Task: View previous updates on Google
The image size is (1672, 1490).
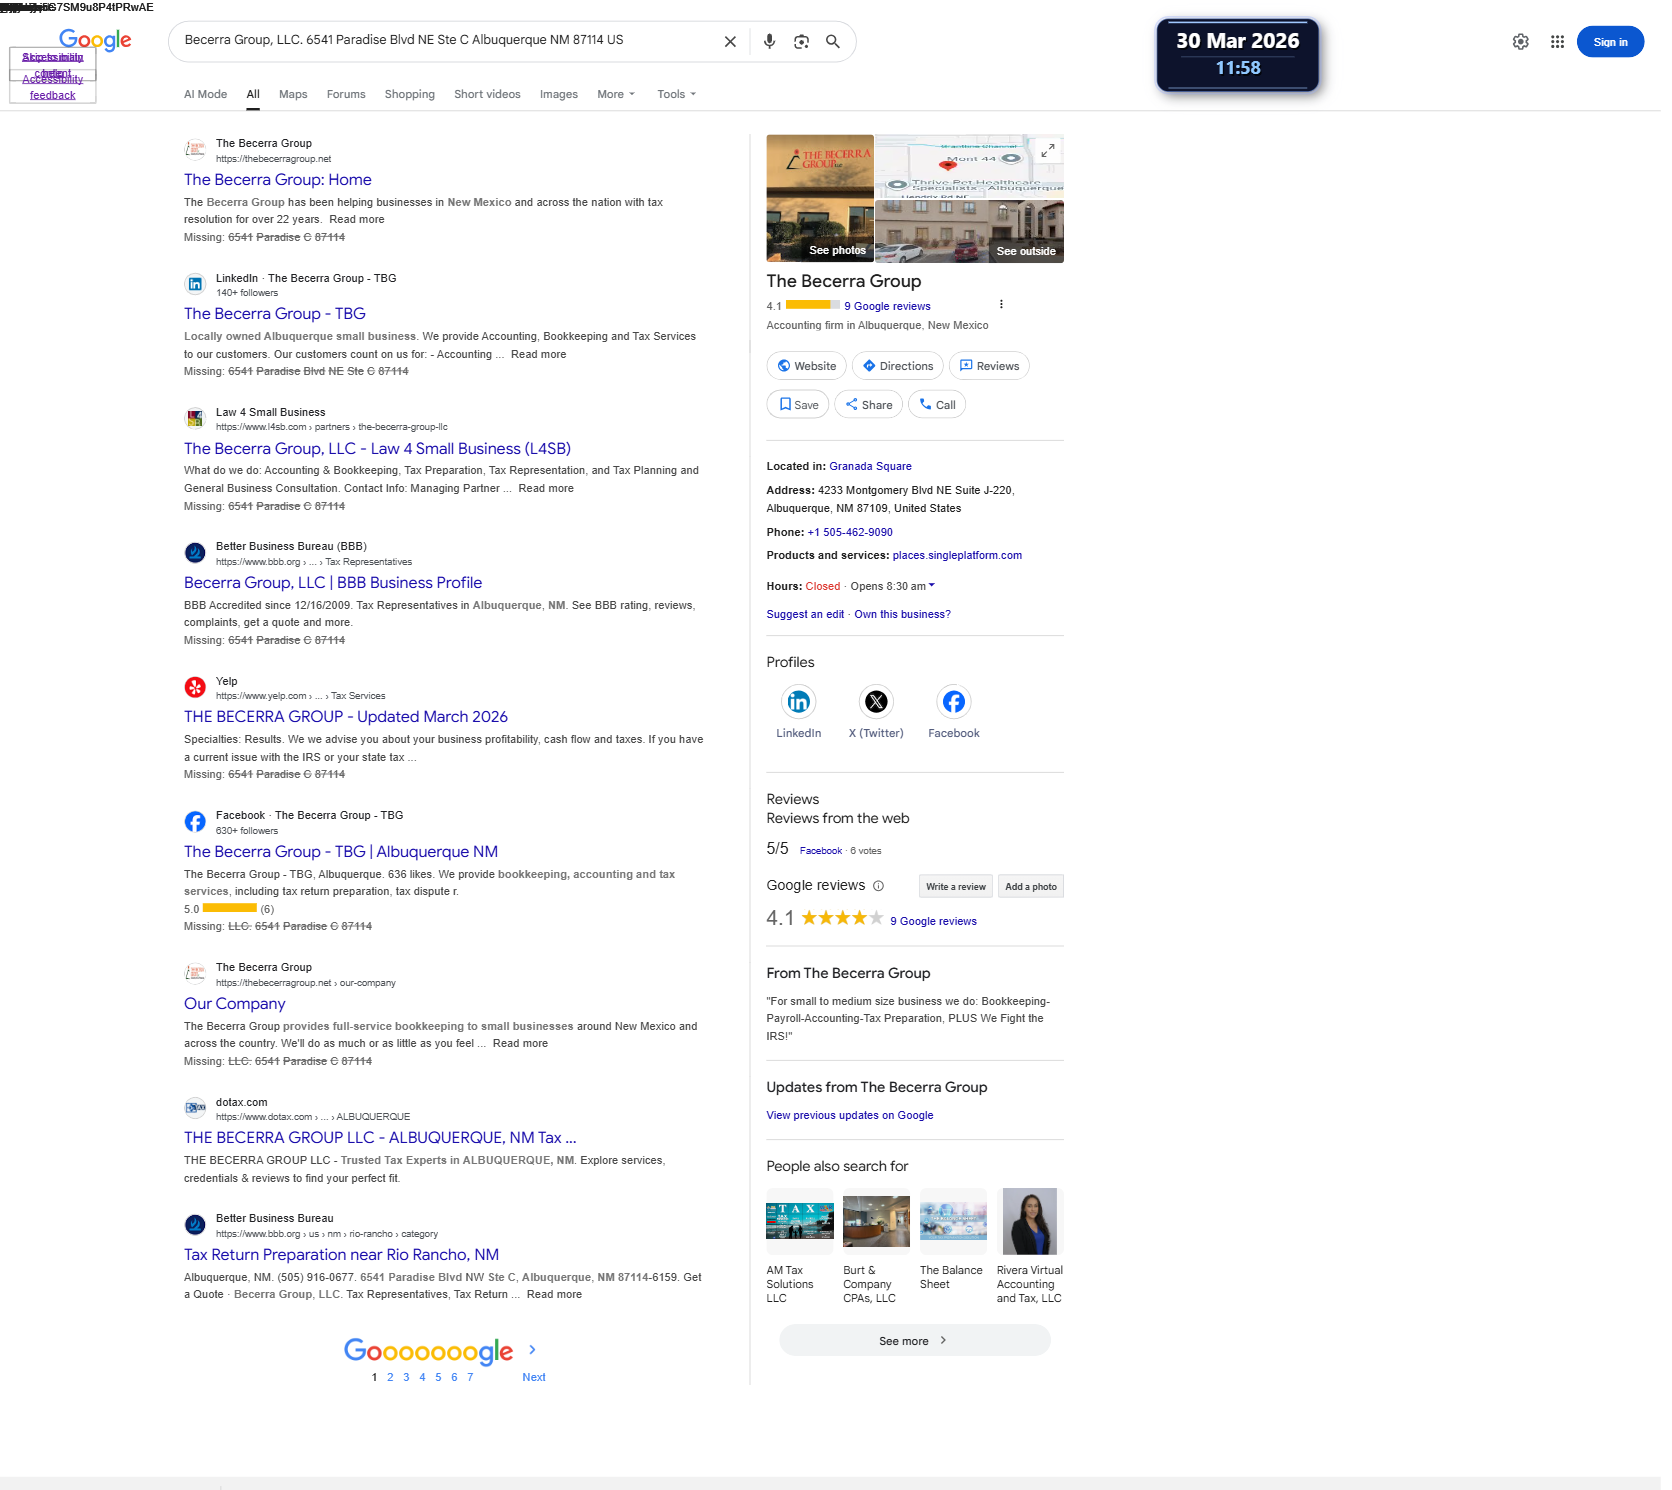Action: pyautogui.click(x=850, y=1115)
